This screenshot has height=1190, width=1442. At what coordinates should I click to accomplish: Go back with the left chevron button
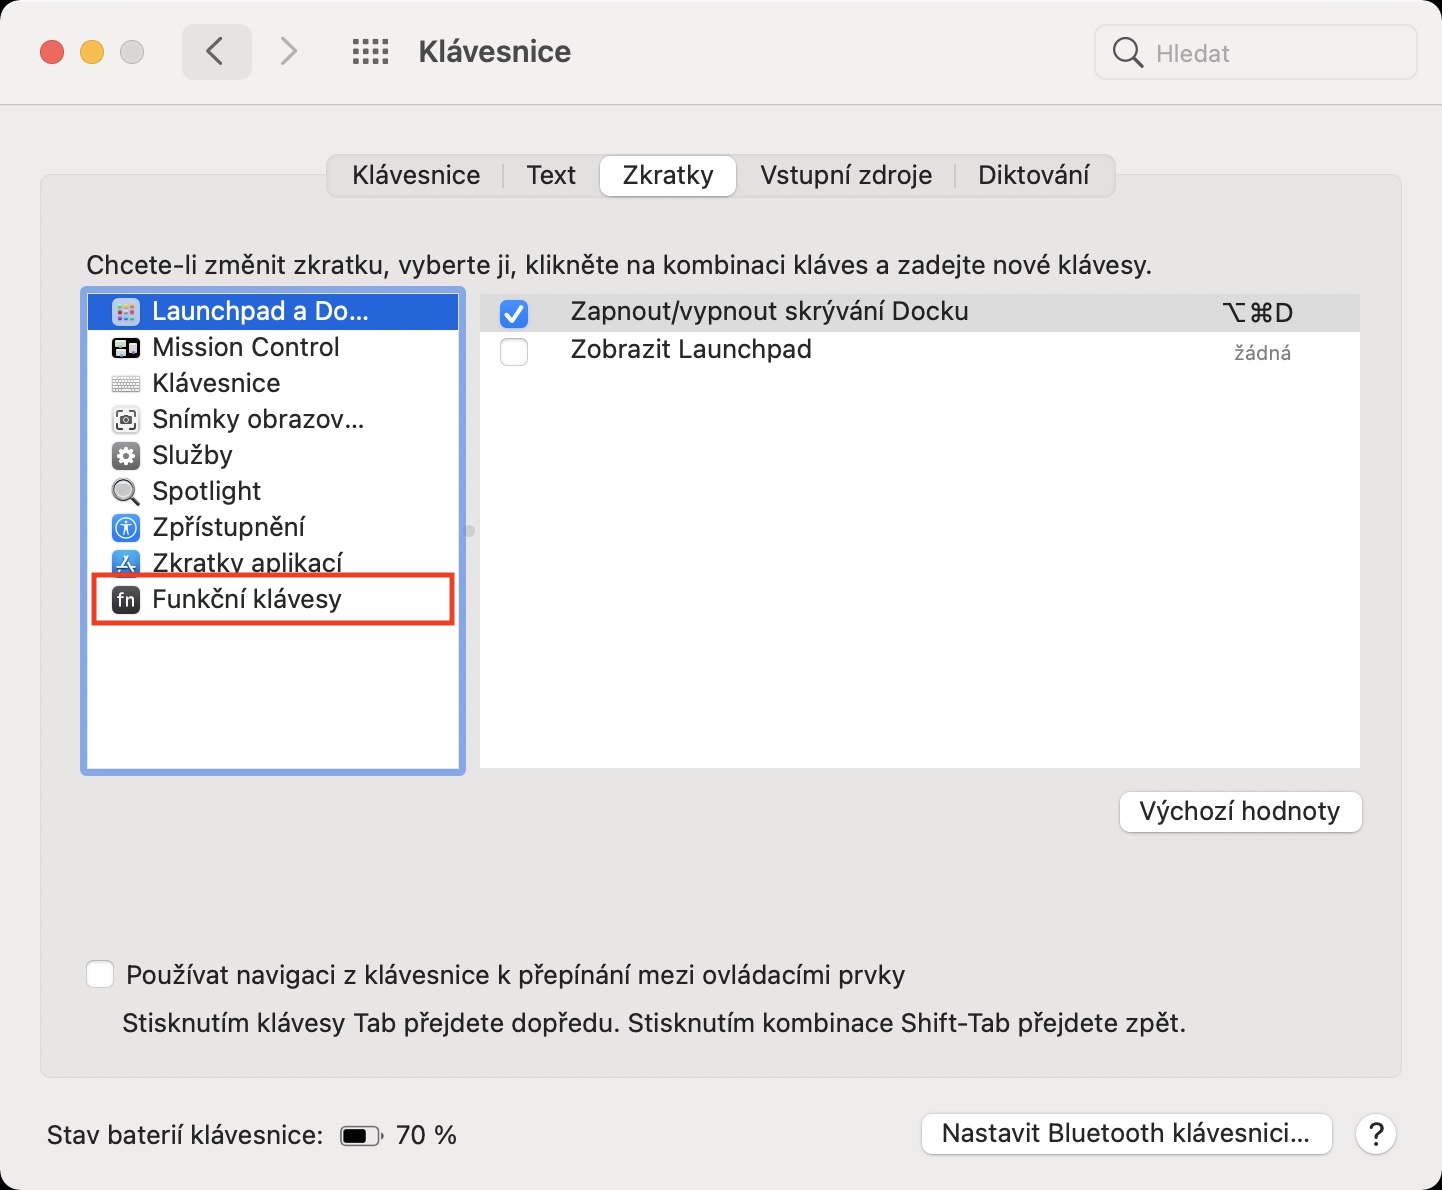click(215, 52)
